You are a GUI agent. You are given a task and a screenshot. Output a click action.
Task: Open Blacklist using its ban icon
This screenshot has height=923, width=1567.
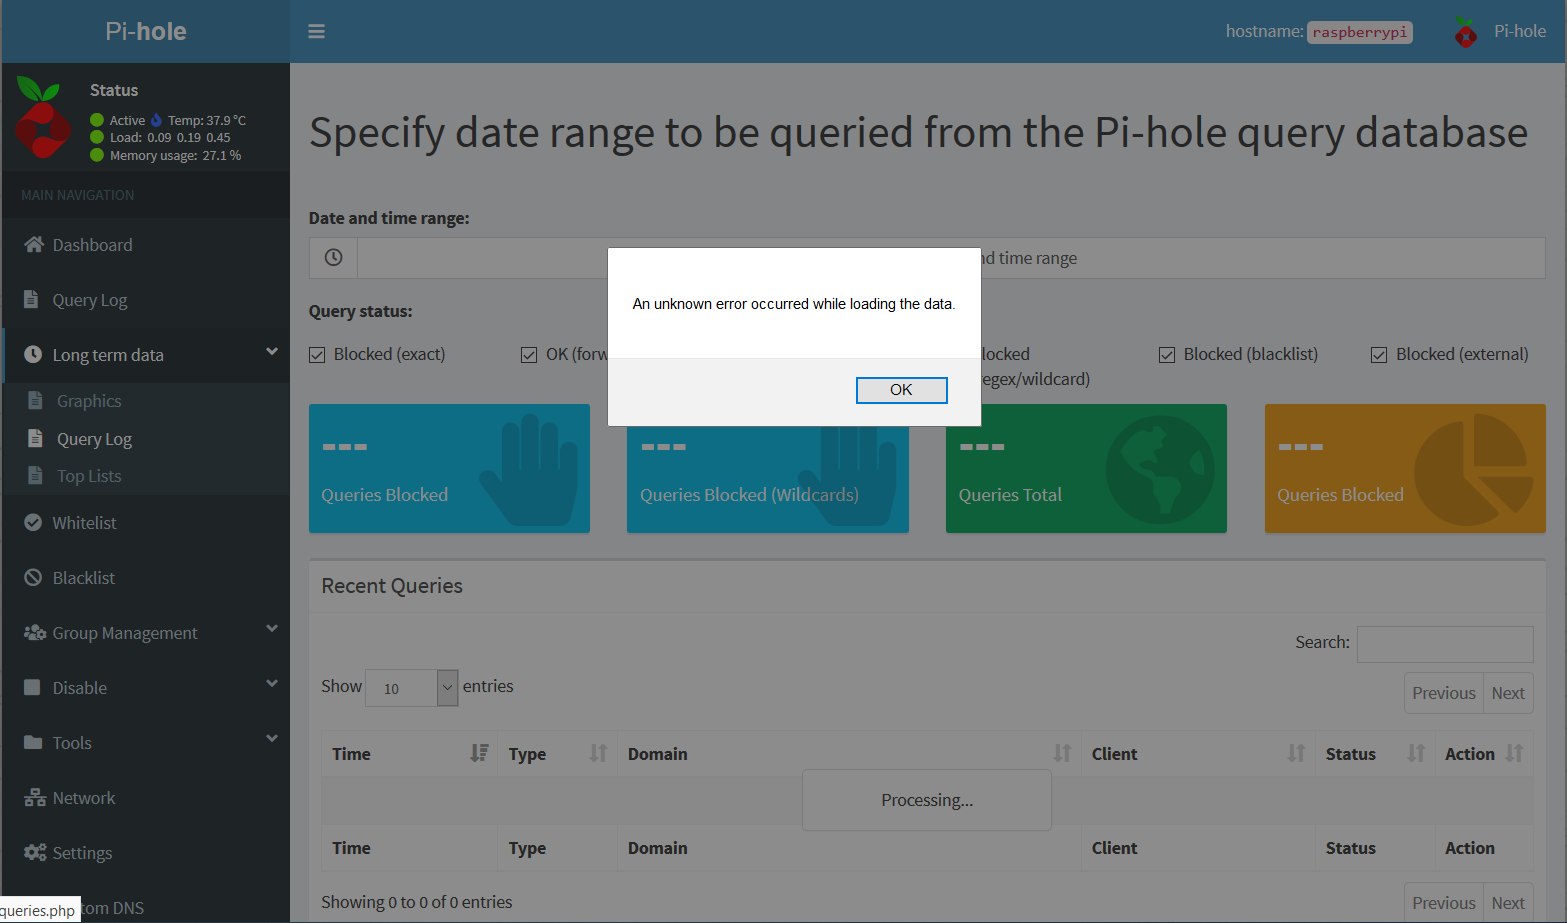33,577
